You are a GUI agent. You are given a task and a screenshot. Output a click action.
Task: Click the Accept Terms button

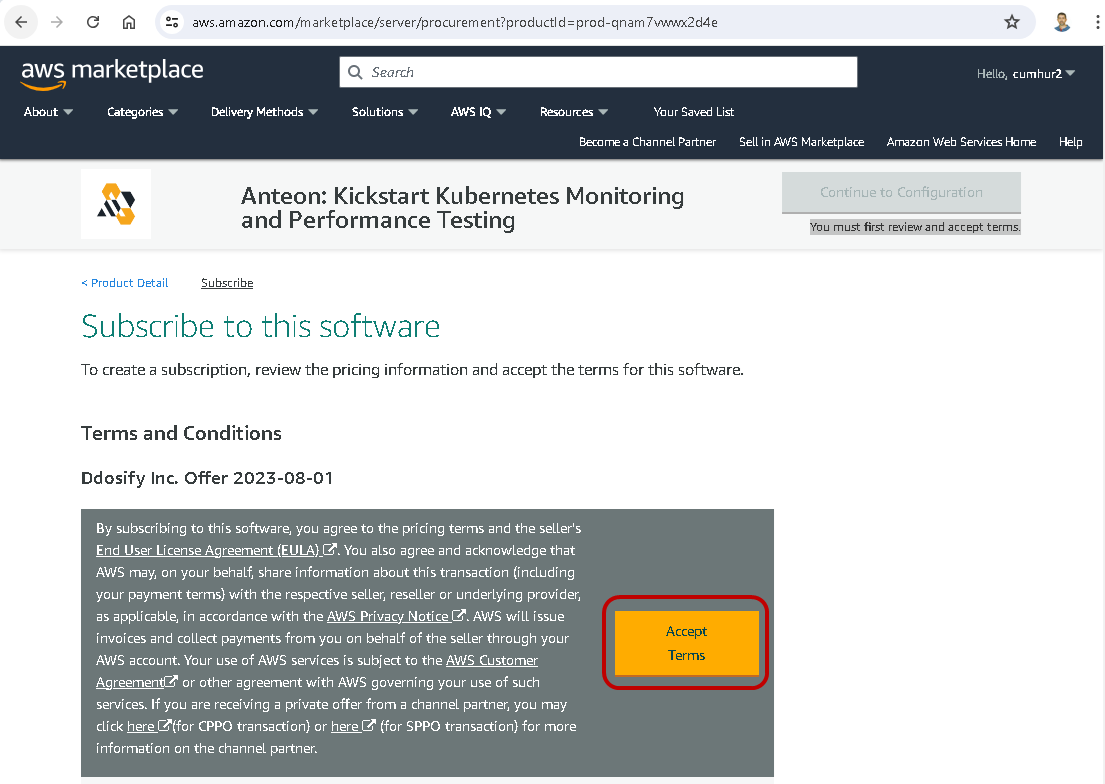686,643
